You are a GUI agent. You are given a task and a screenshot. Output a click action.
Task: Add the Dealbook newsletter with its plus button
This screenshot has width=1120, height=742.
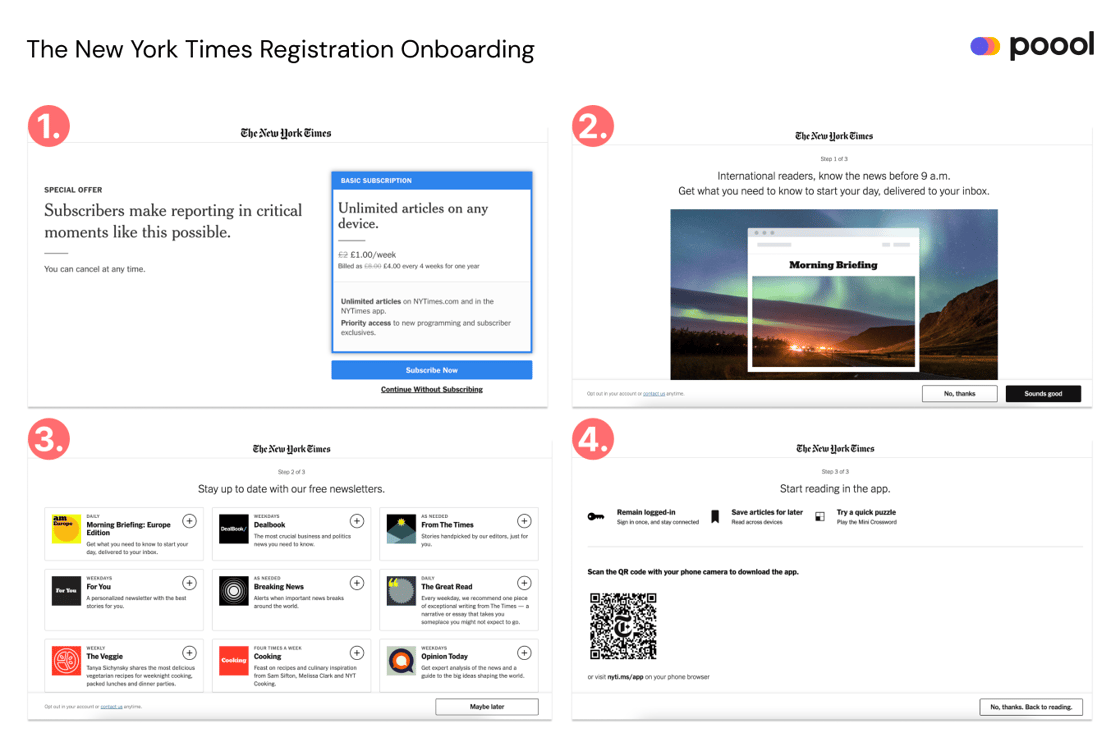pos(356,521)
